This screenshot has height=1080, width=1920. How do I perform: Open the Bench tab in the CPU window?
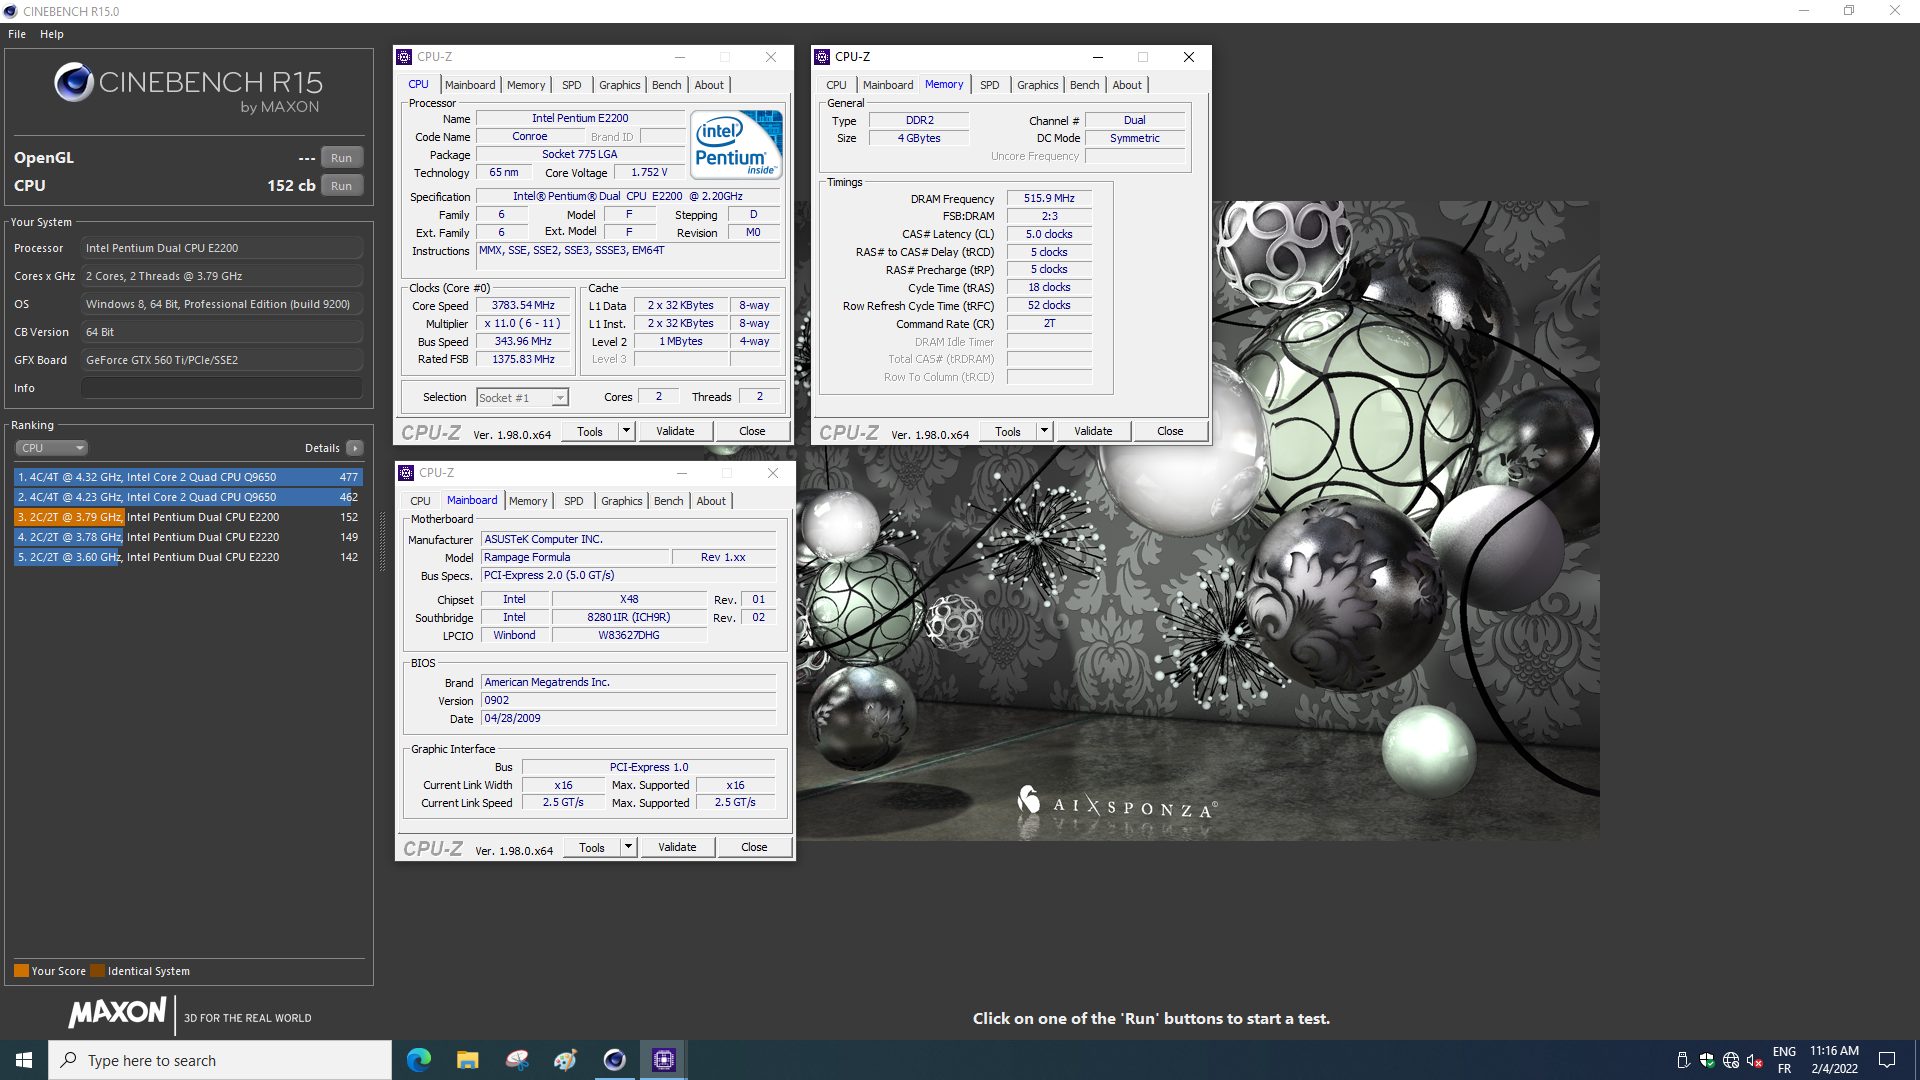click(x=667, y=85)
